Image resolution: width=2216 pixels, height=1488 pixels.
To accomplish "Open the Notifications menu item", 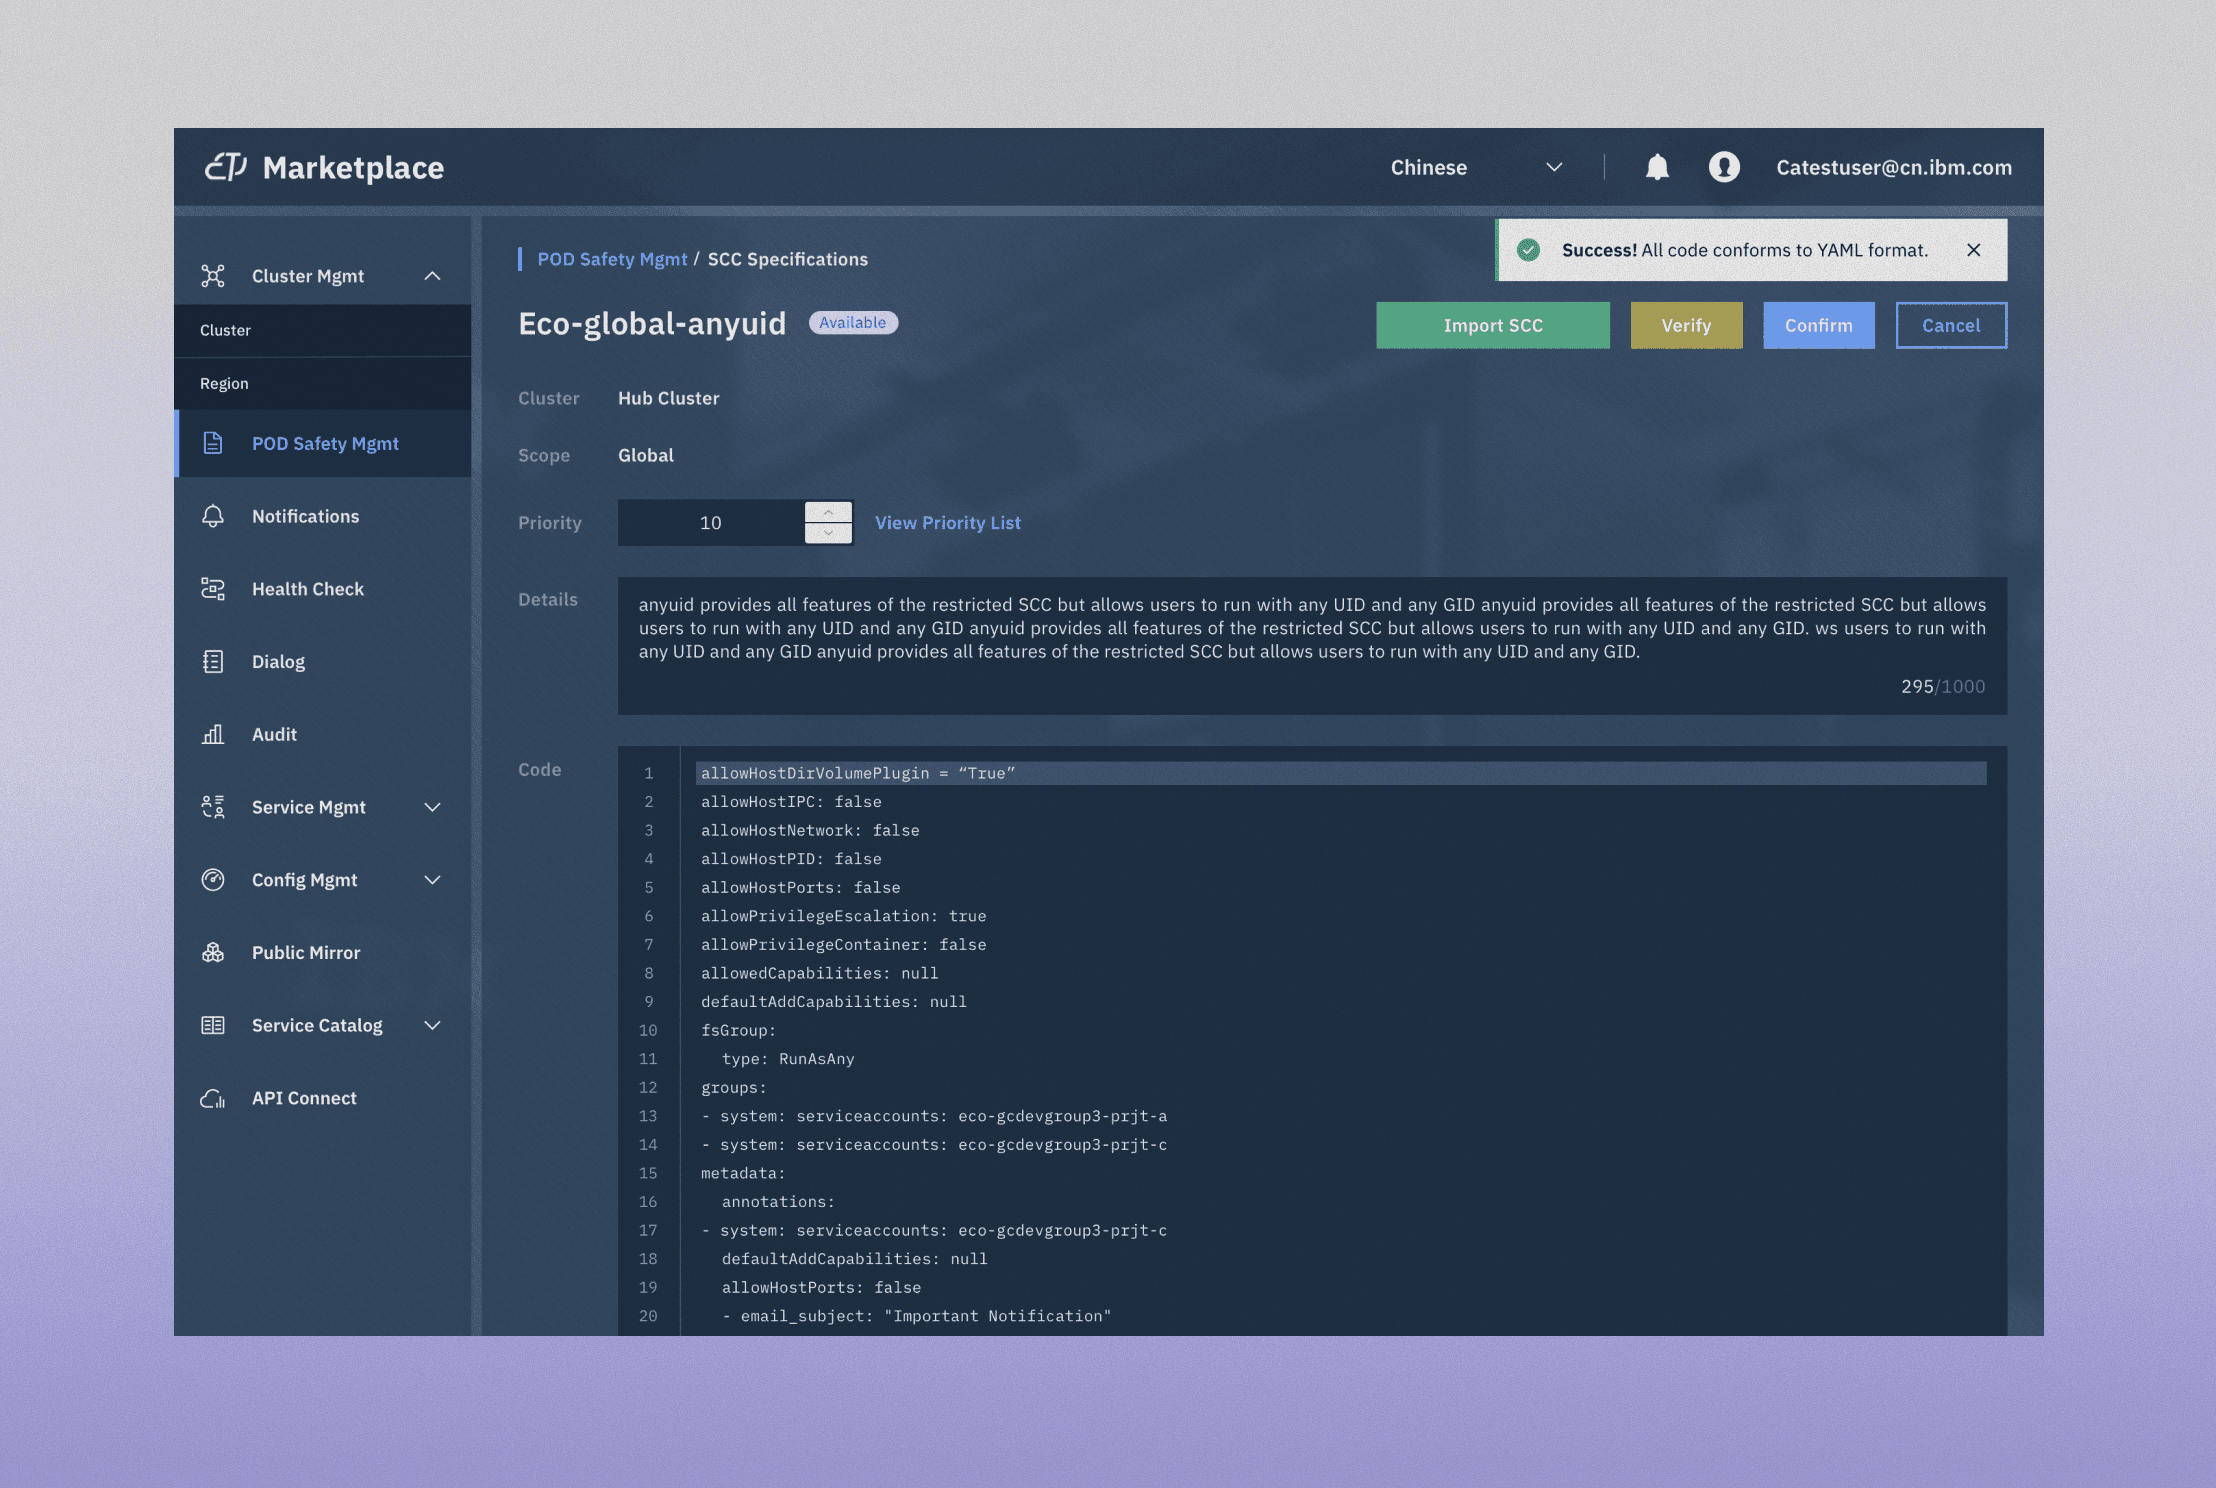I will tap(305, 516).
